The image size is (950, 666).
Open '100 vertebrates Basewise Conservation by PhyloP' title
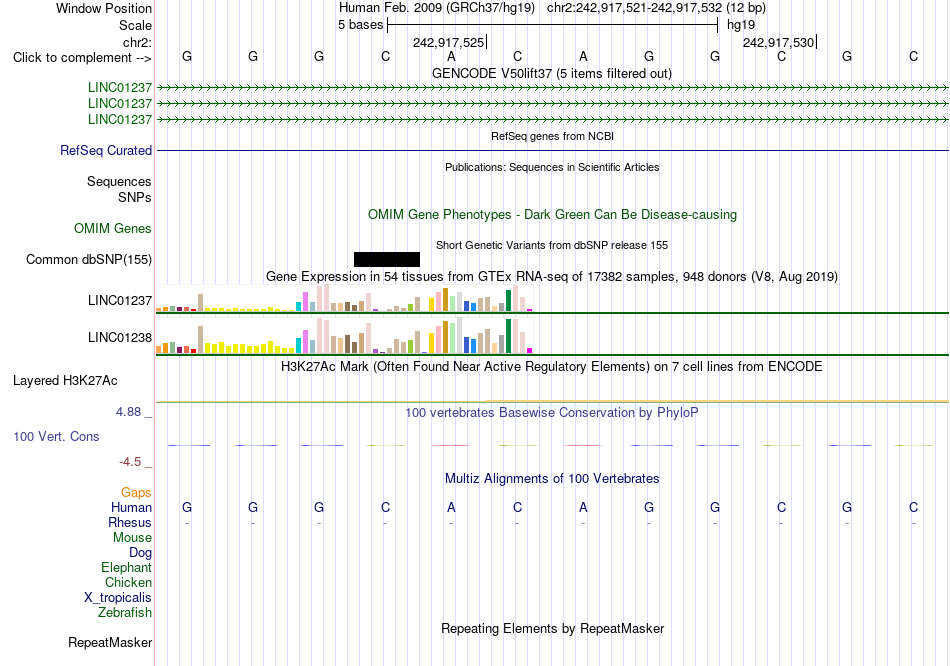[552, 413]
